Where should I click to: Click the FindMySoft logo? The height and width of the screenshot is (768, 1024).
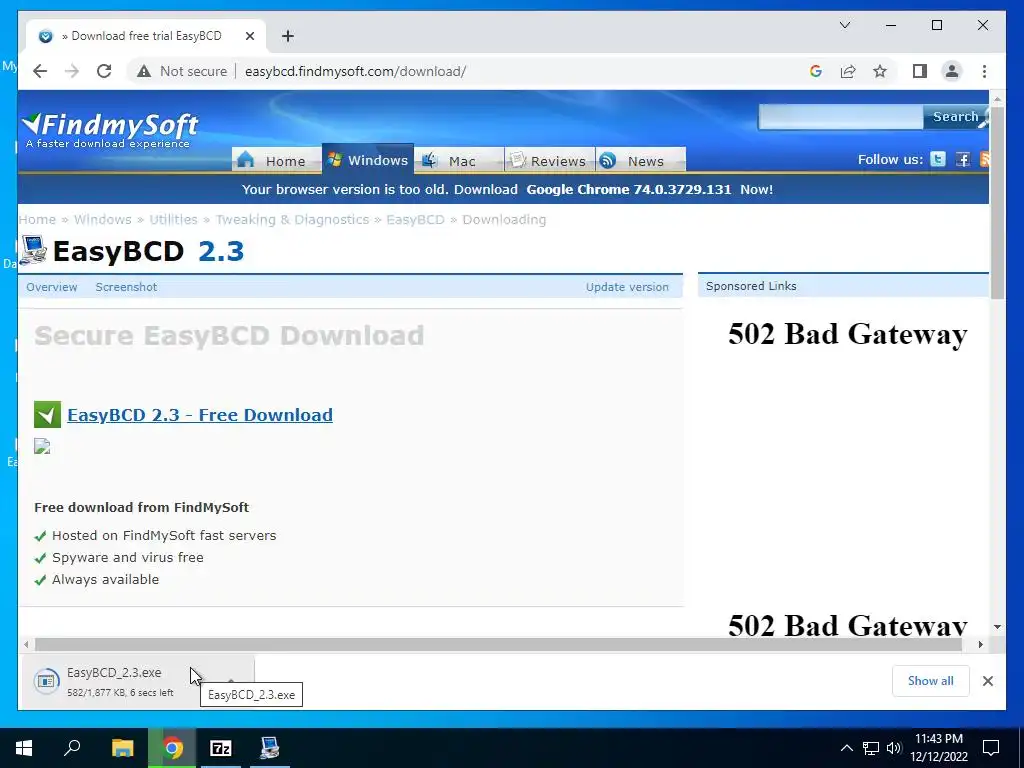click(x=109, y=130)
